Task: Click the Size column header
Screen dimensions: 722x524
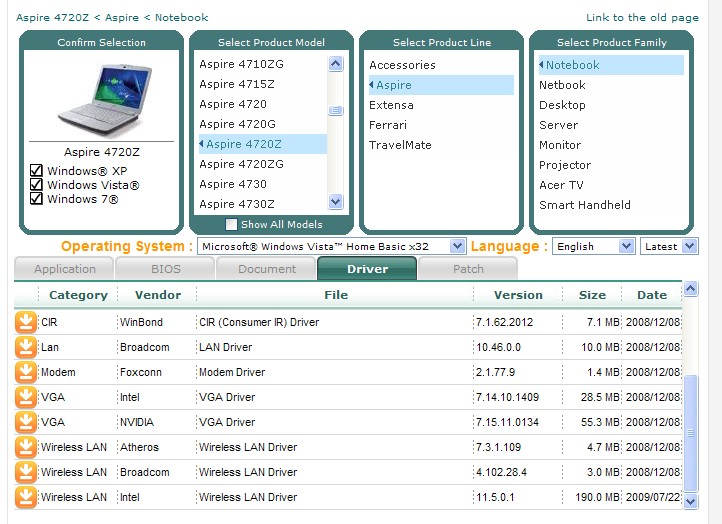Action: point(592,295)
